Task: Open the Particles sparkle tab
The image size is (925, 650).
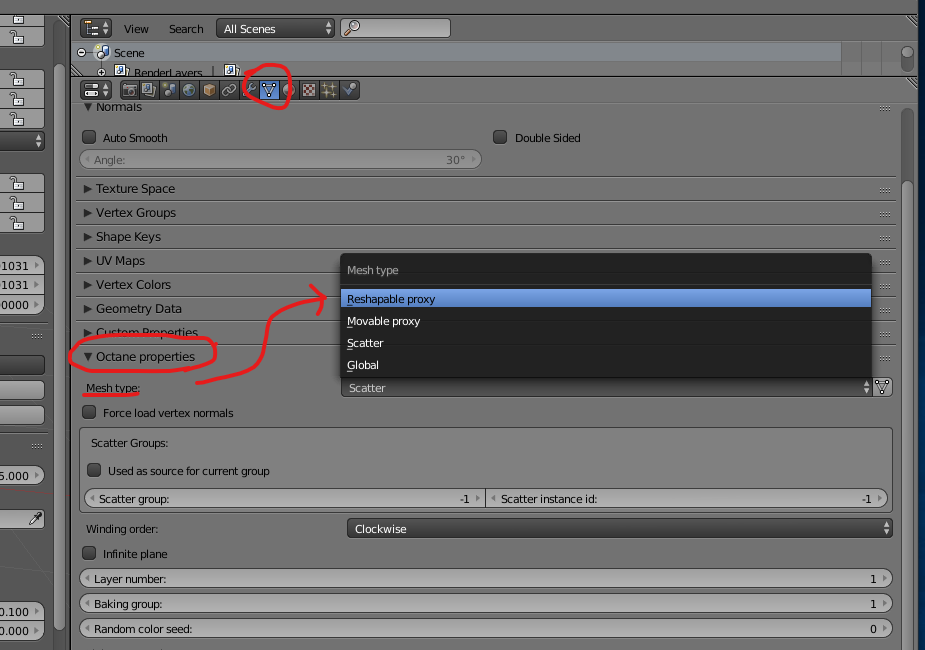Action: pos(329,90)
